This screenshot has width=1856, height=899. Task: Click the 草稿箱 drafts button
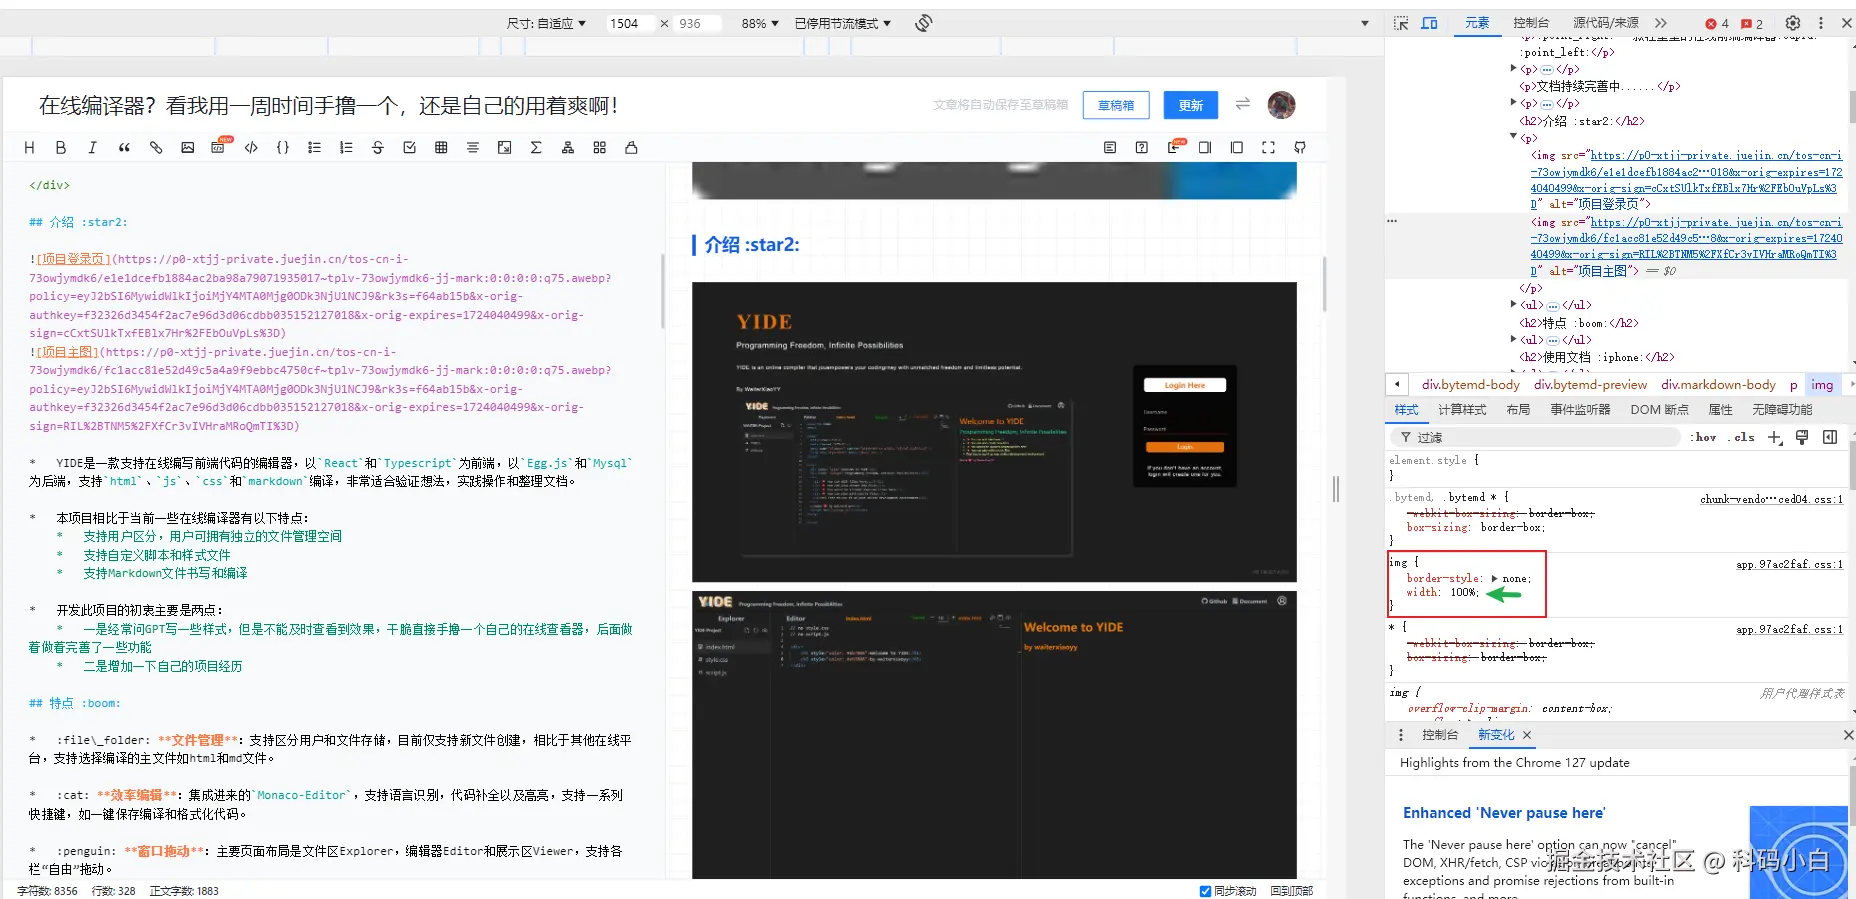[1116, 105]
